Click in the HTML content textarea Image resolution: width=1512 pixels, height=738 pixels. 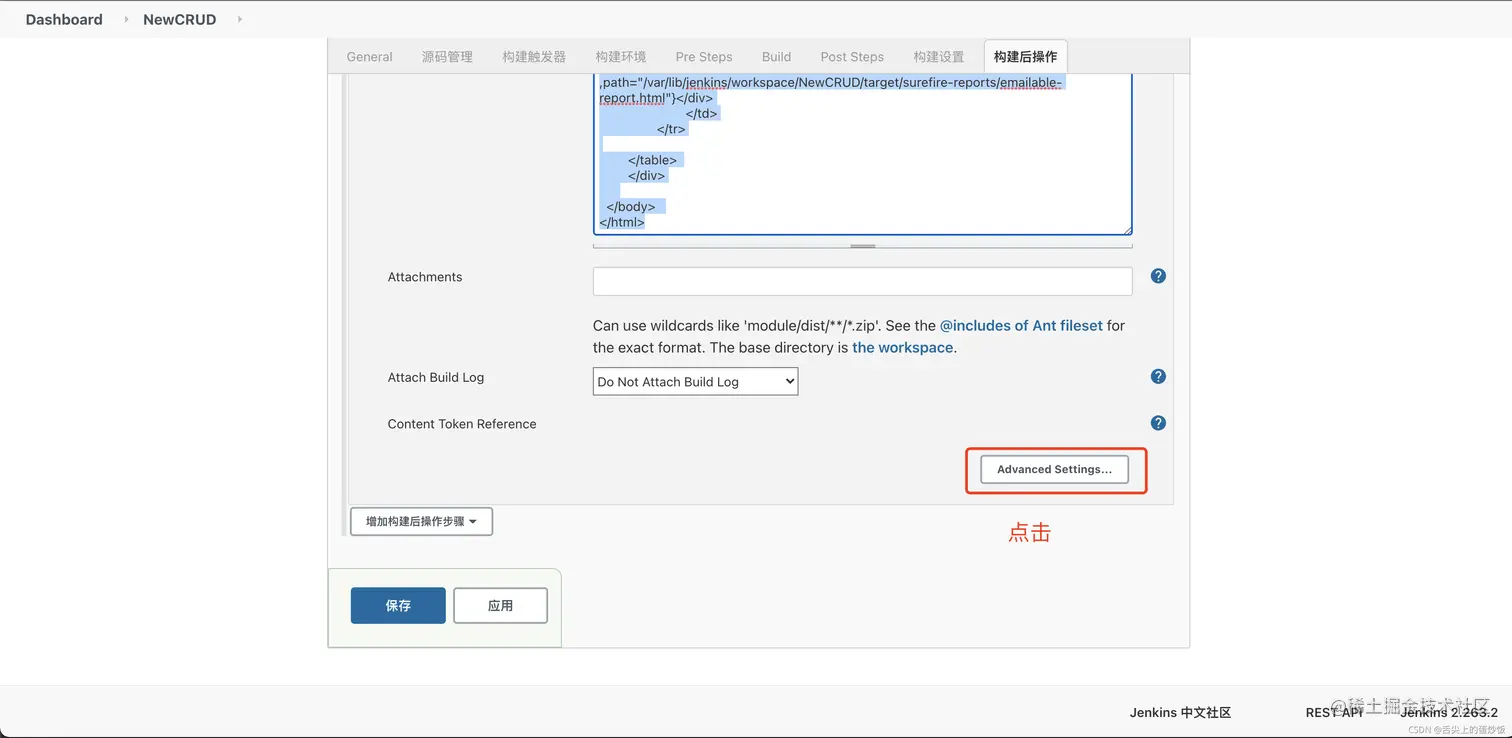862,153
